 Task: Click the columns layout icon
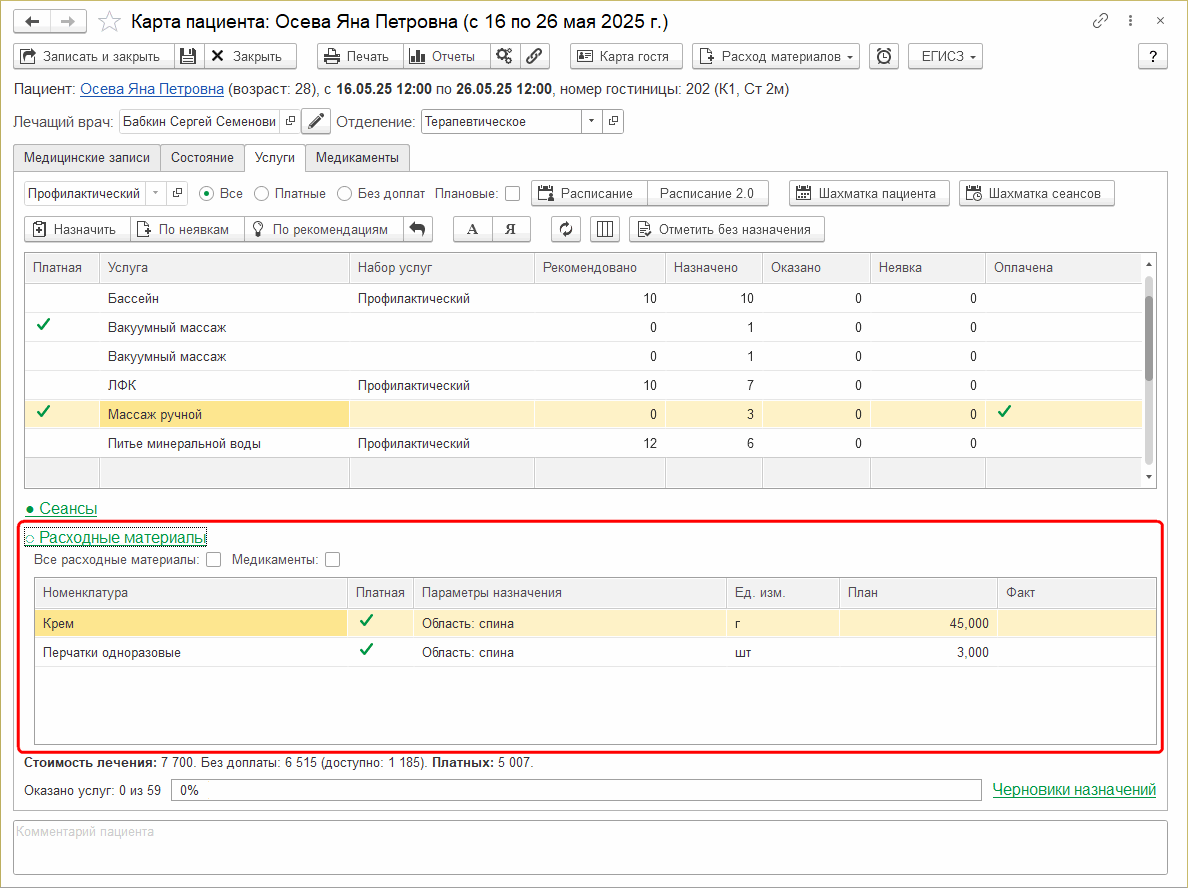pyautogui.click(x=604, y=229)
